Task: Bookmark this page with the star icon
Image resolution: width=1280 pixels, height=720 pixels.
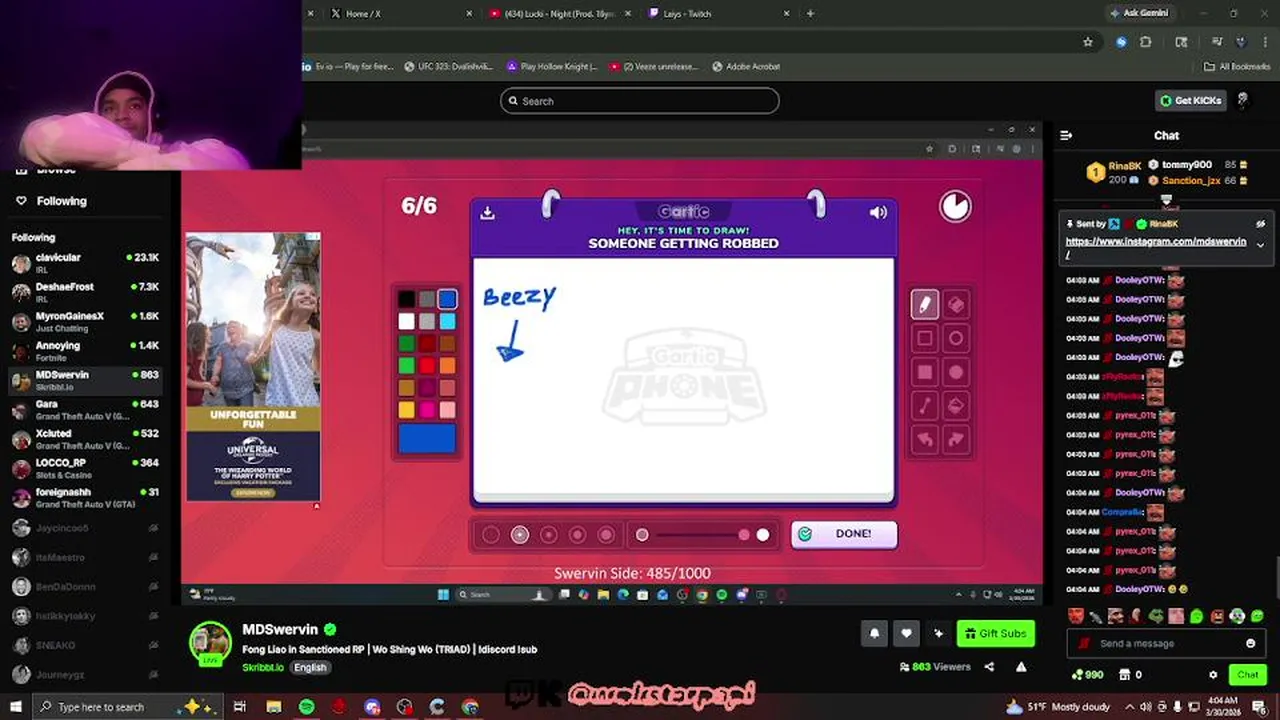Action: pyautogui.click(x=1088, y=42)
